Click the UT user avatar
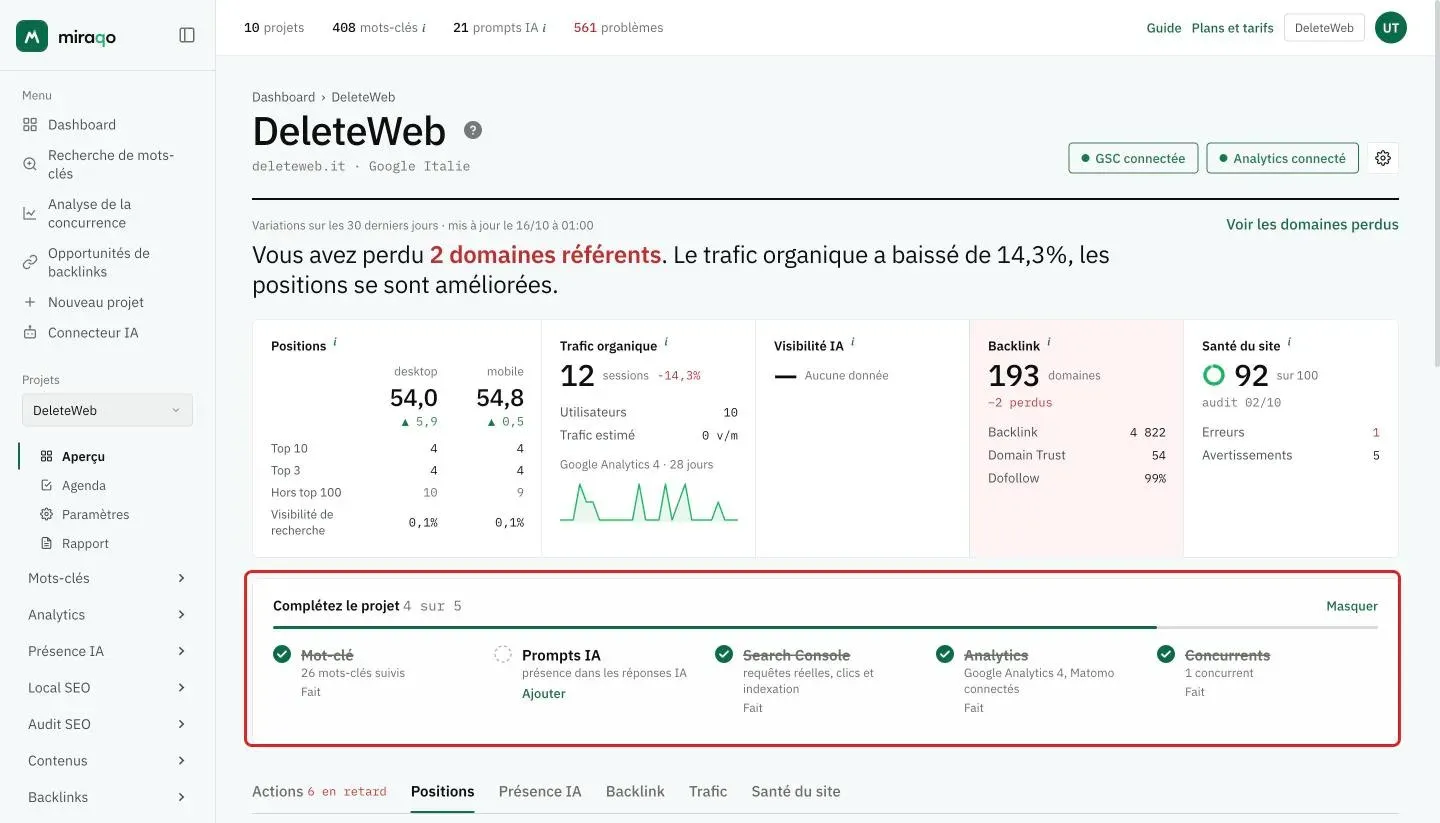Image resolution: width=1440 pixels, height=823 pixels. pos(1391,28)
